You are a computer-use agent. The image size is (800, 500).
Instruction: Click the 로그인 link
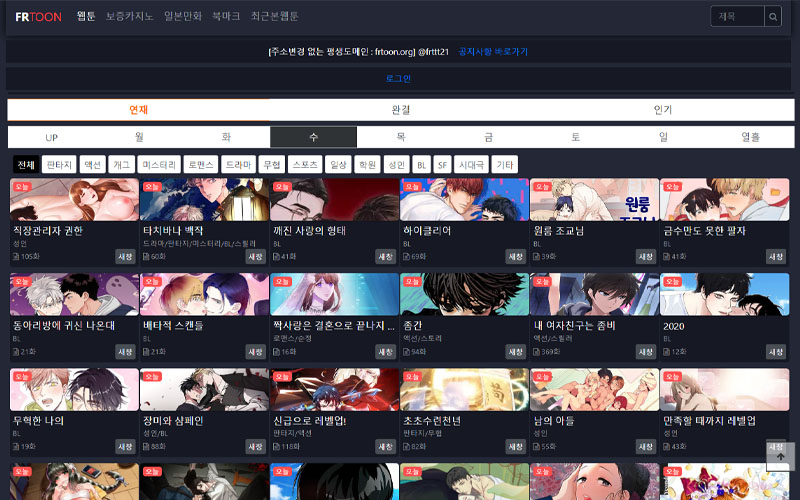tap(398, 79)
